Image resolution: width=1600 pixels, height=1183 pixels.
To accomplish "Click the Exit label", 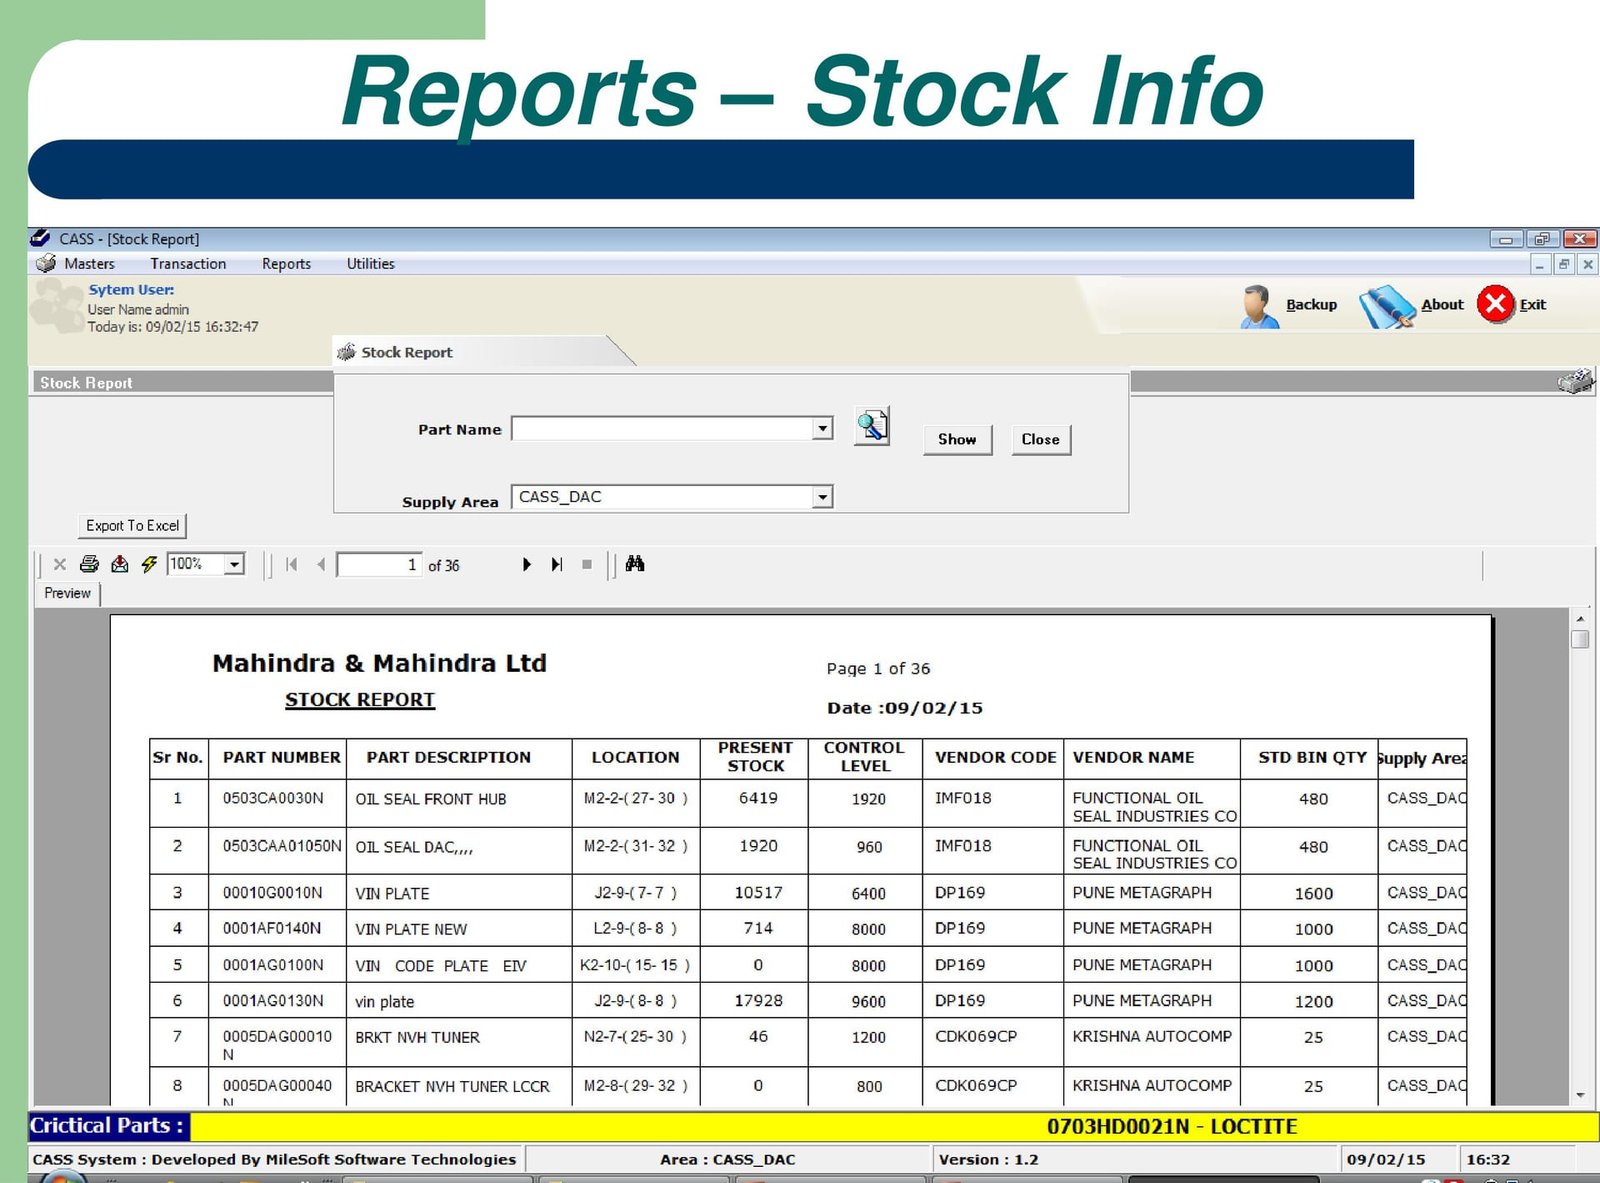I will point(1532,305).
